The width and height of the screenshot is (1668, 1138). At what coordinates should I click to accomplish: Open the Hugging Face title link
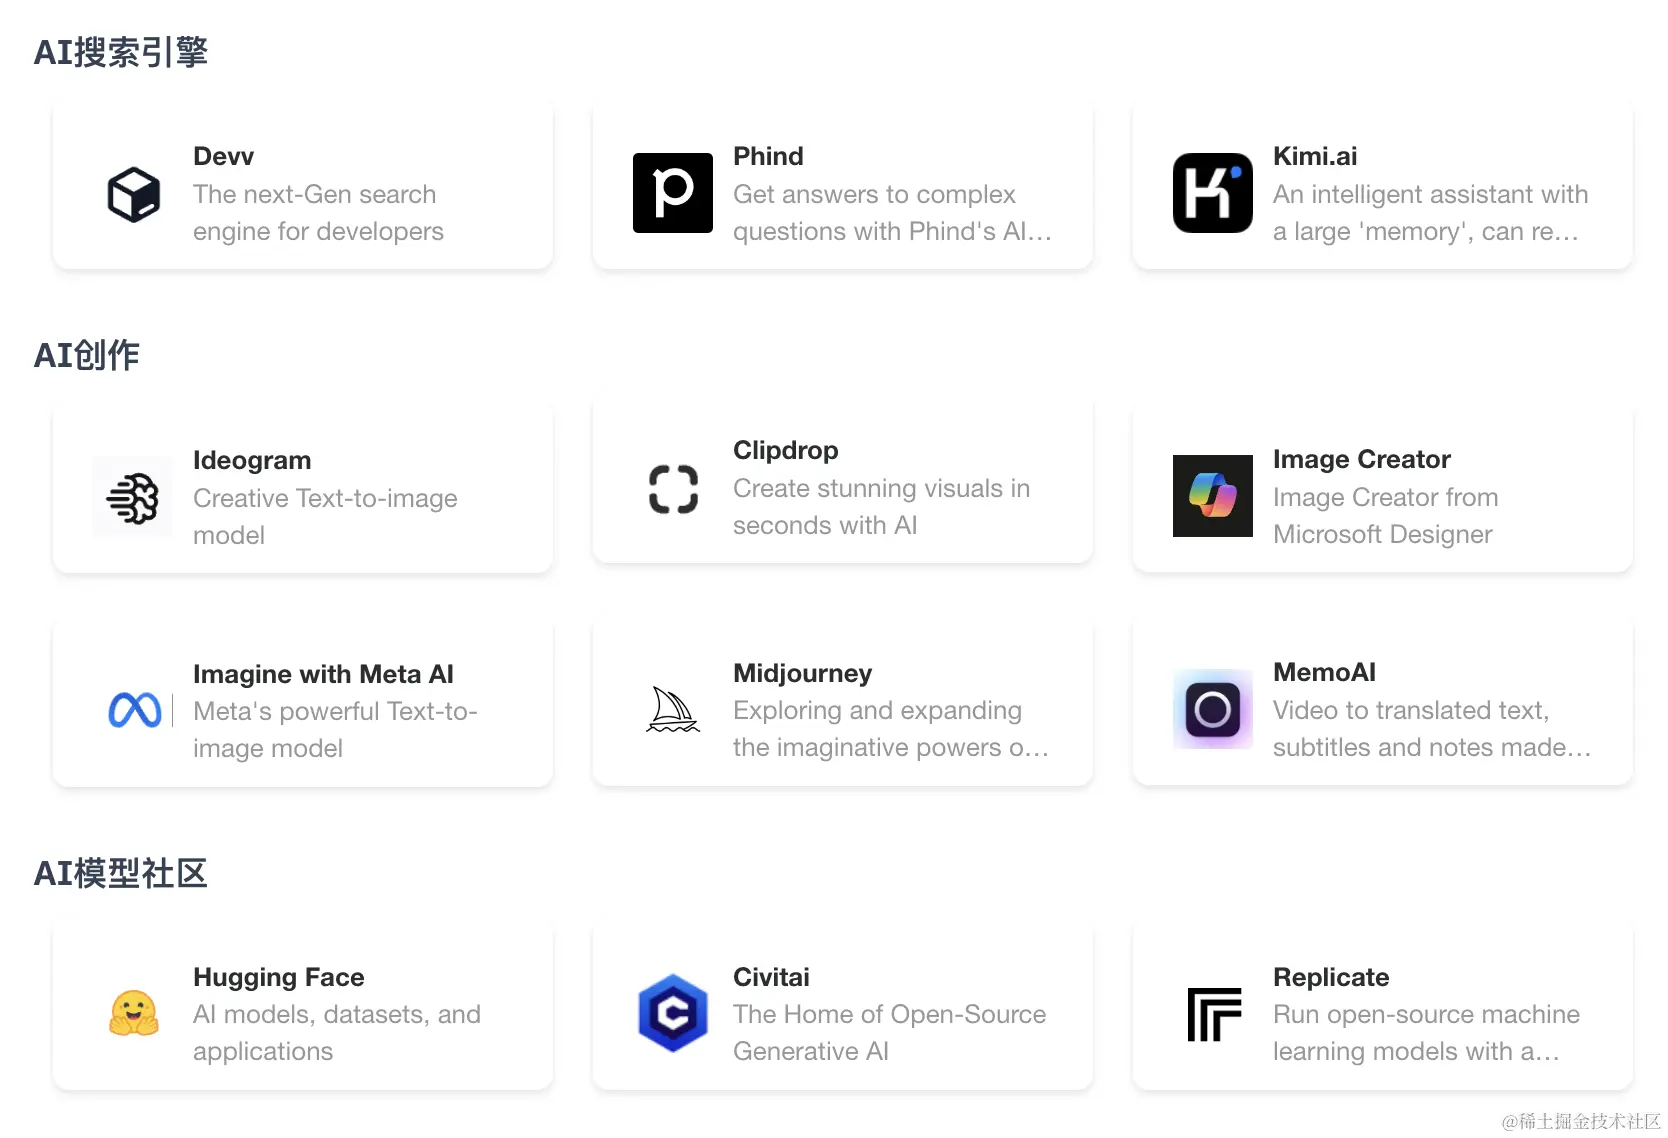278,977
